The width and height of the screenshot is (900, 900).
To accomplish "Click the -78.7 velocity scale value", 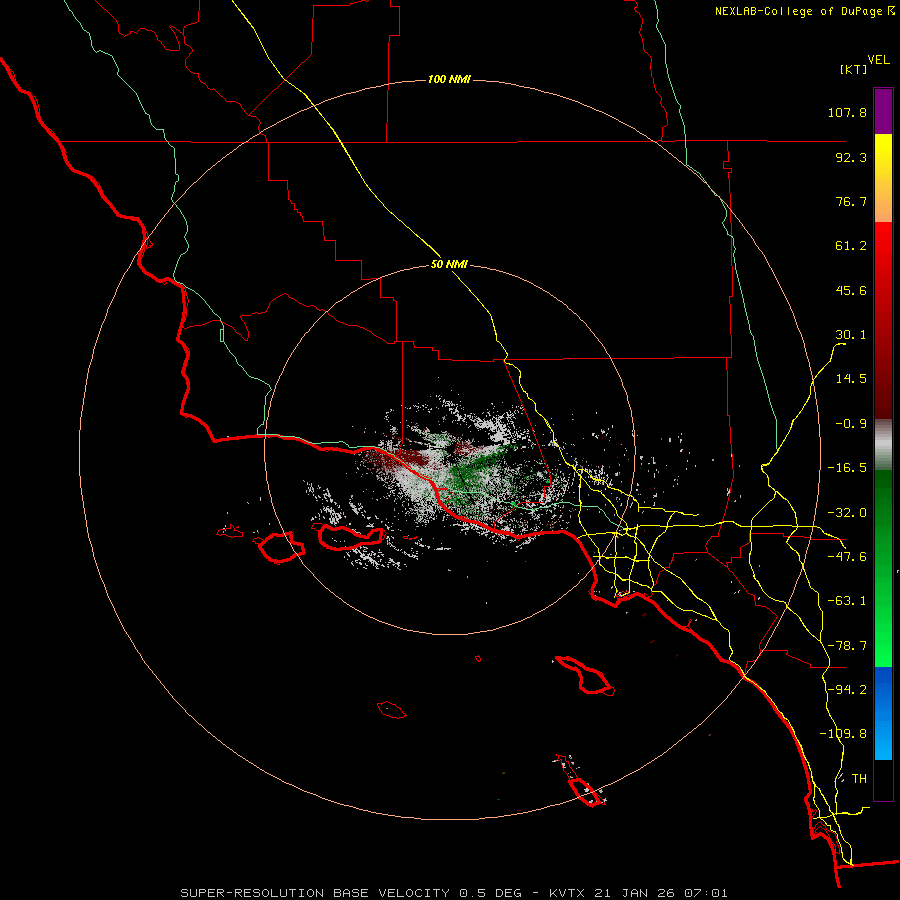I will 847,646.
